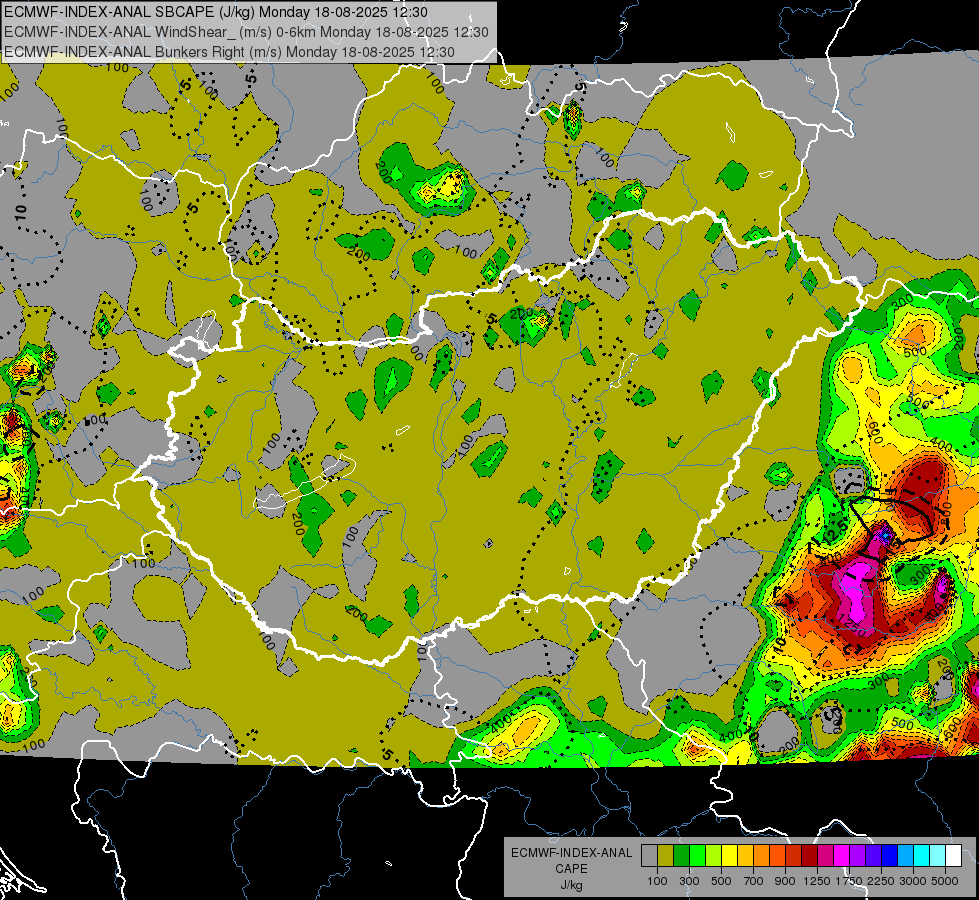Screen dimensions: 979x900
Task: Click the sky blue swatch left of 3000
Action: pos(905,856)
